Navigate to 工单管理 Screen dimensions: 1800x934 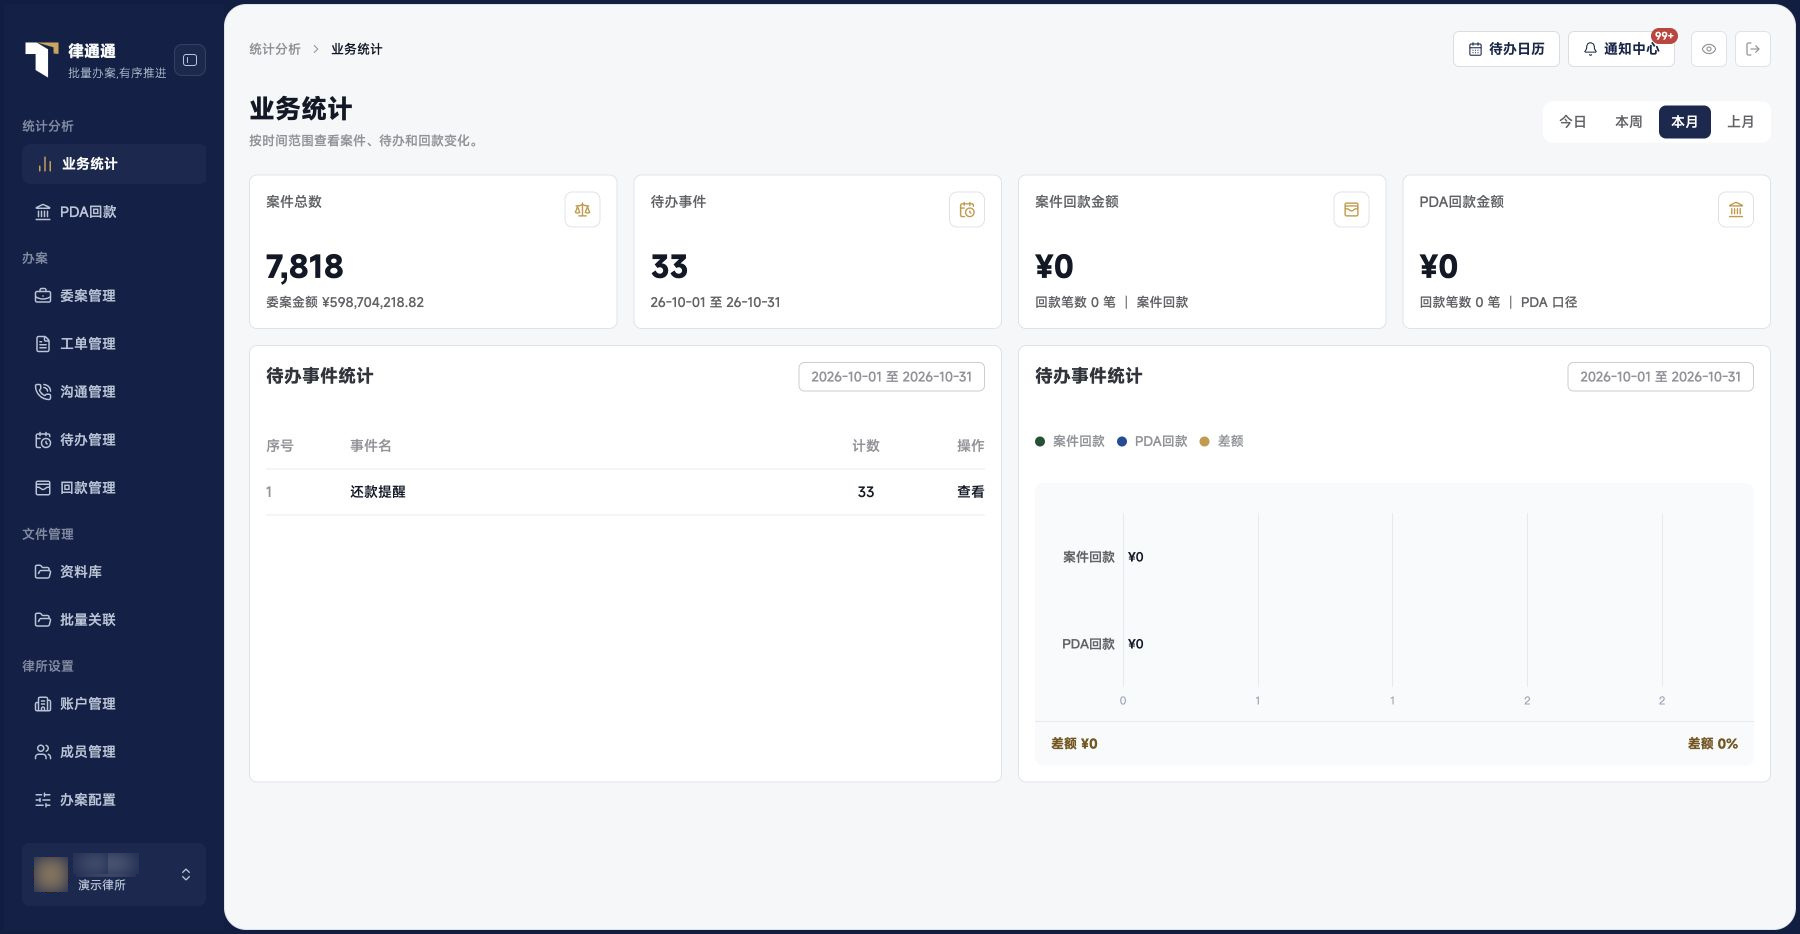click(114, 344)
